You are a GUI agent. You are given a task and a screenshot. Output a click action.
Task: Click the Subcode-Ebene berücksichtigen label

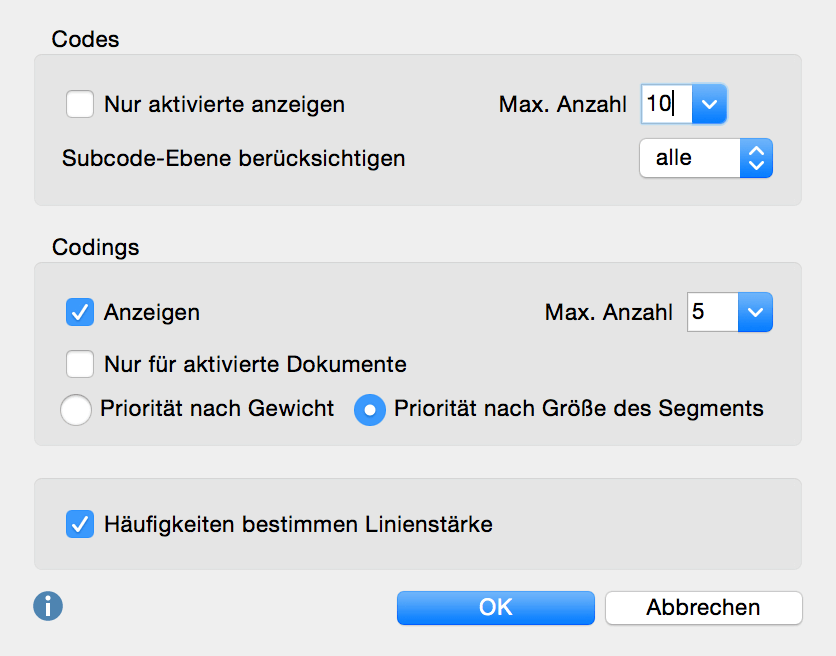pyautogui.click(x=234, y=158)
